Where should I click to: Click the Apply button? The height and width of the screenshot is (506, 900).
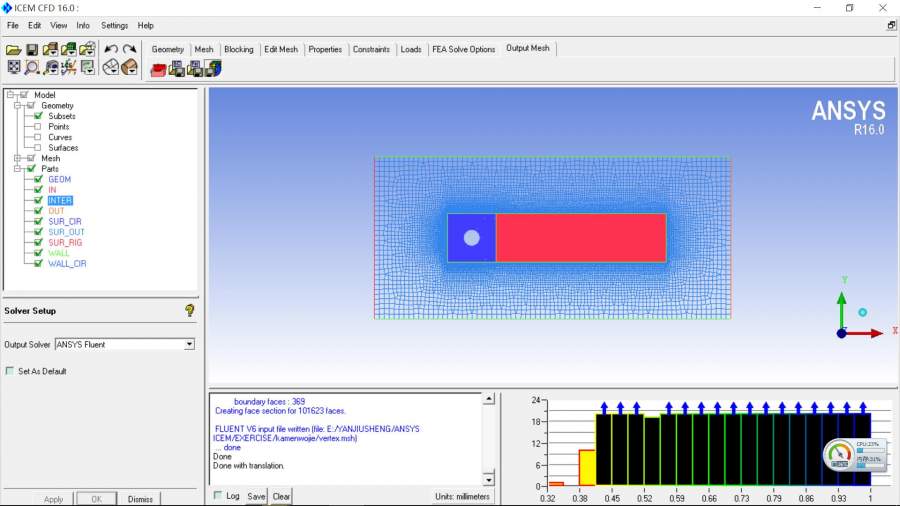53,499
